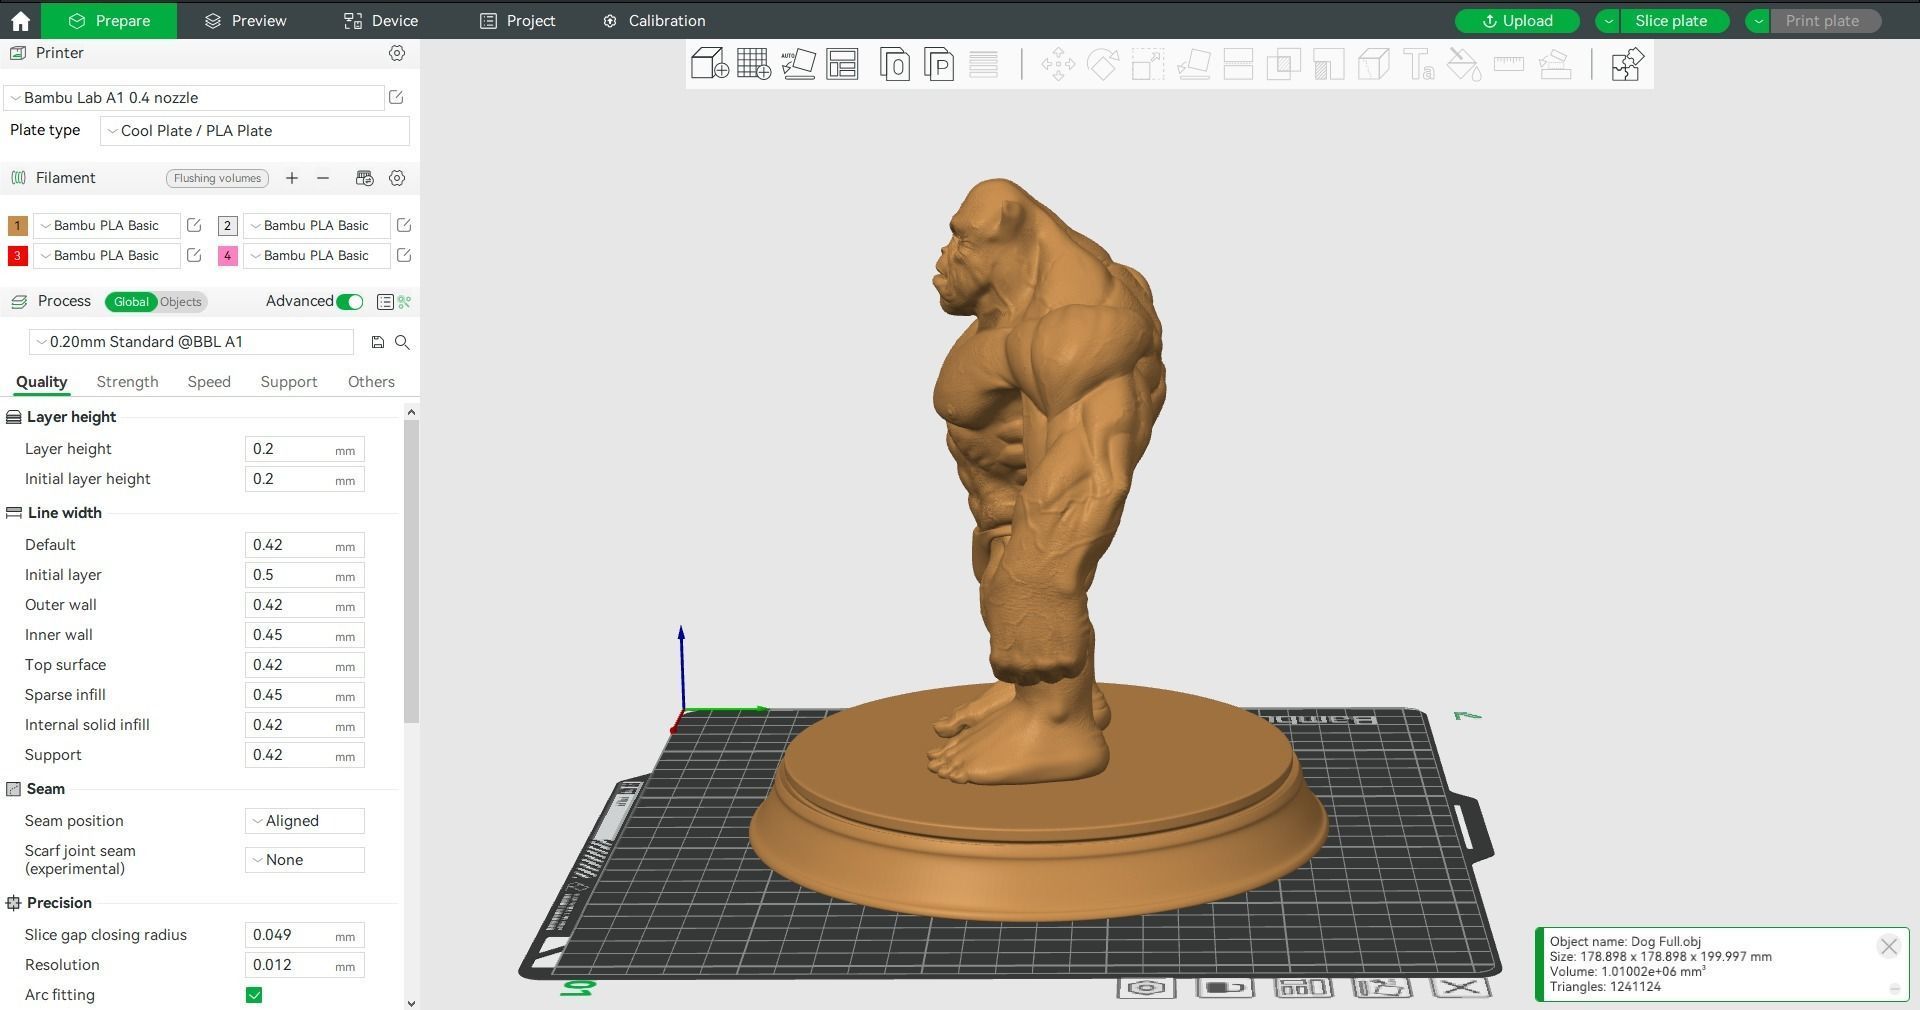Switch process scope to Global
Viewport: 1920px width, 1010px height.
(131, 302)
